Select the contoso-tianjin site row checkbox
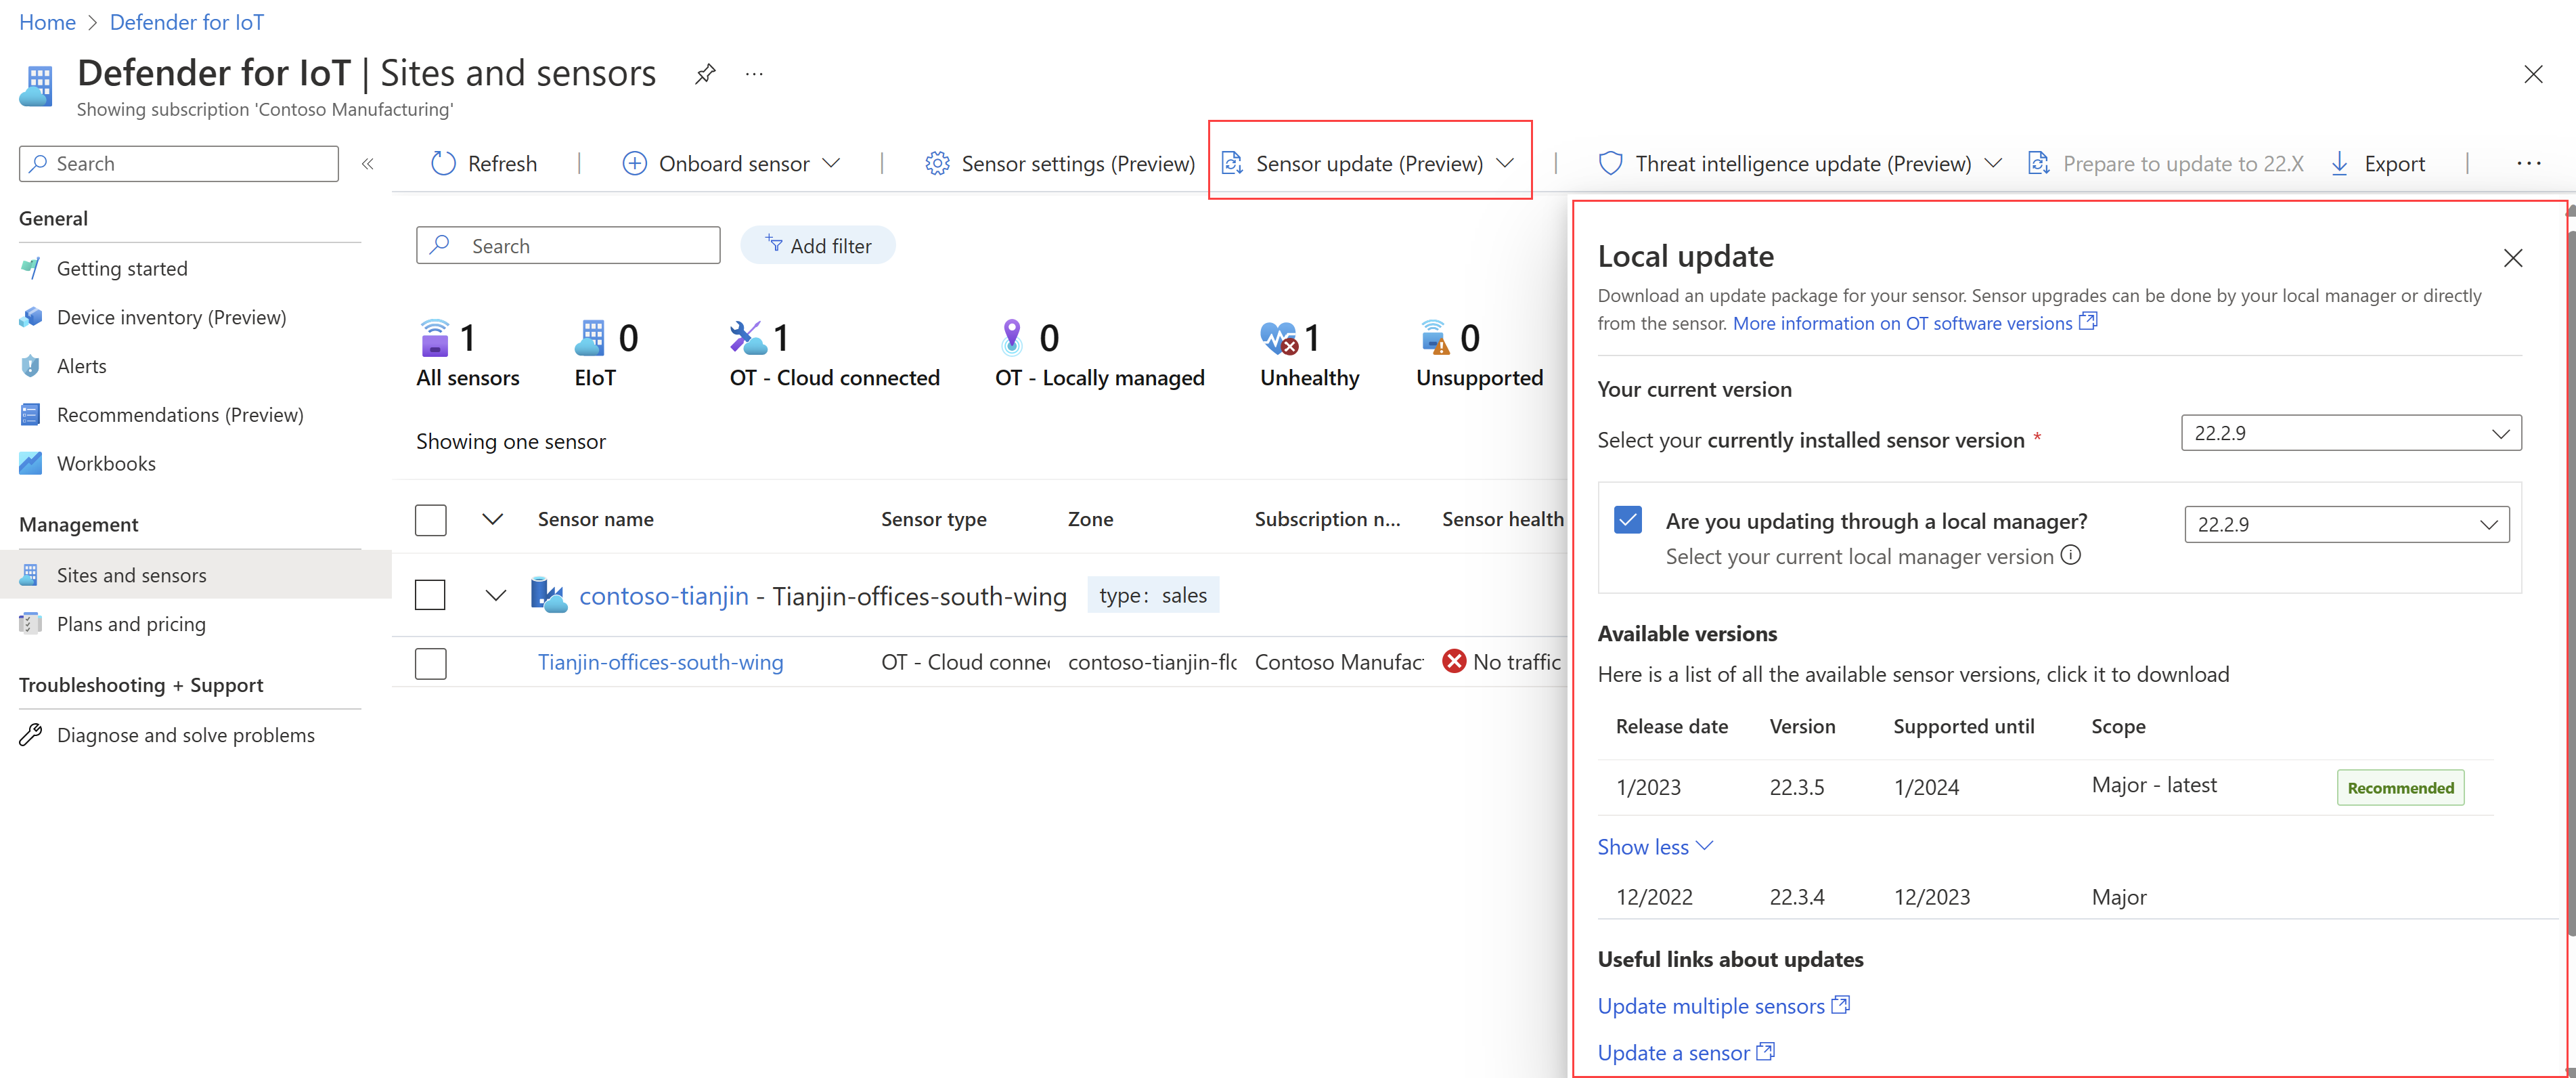The height and width of the screenshot is (1078, 2576). point(430,595)
